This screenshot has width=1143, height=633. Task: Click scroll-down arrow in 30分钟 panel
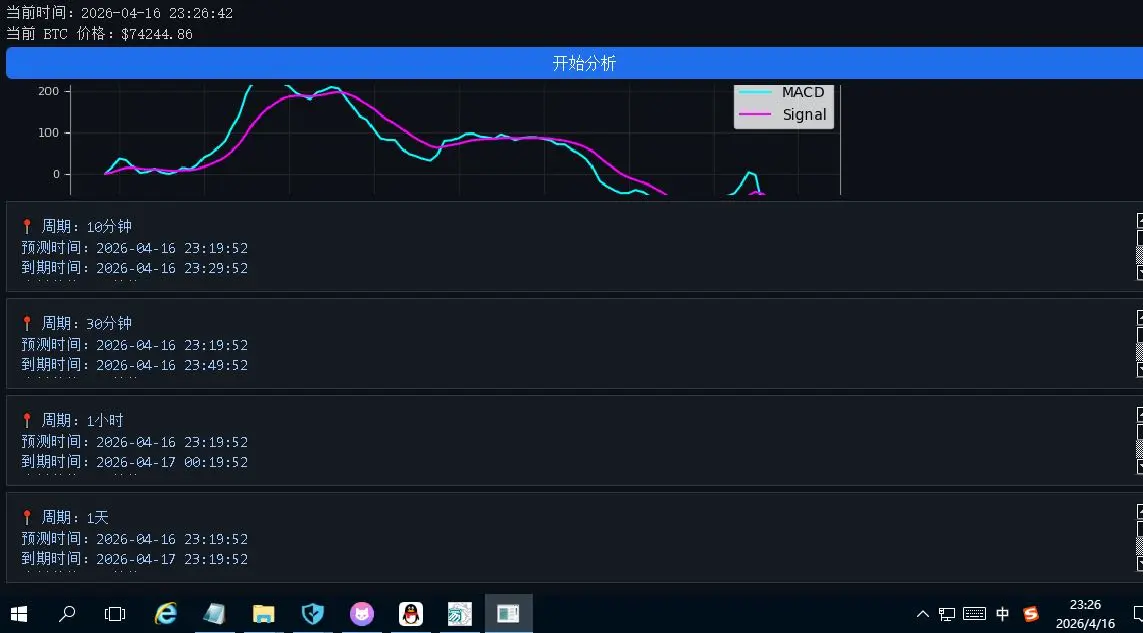[x=1139, y=370]
